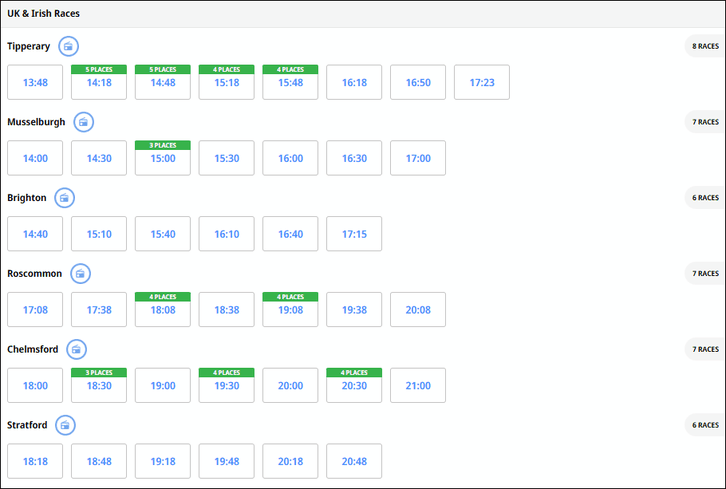
Task: Click Chelmsford 20:30 race
Action: click(x=354, y=385)
